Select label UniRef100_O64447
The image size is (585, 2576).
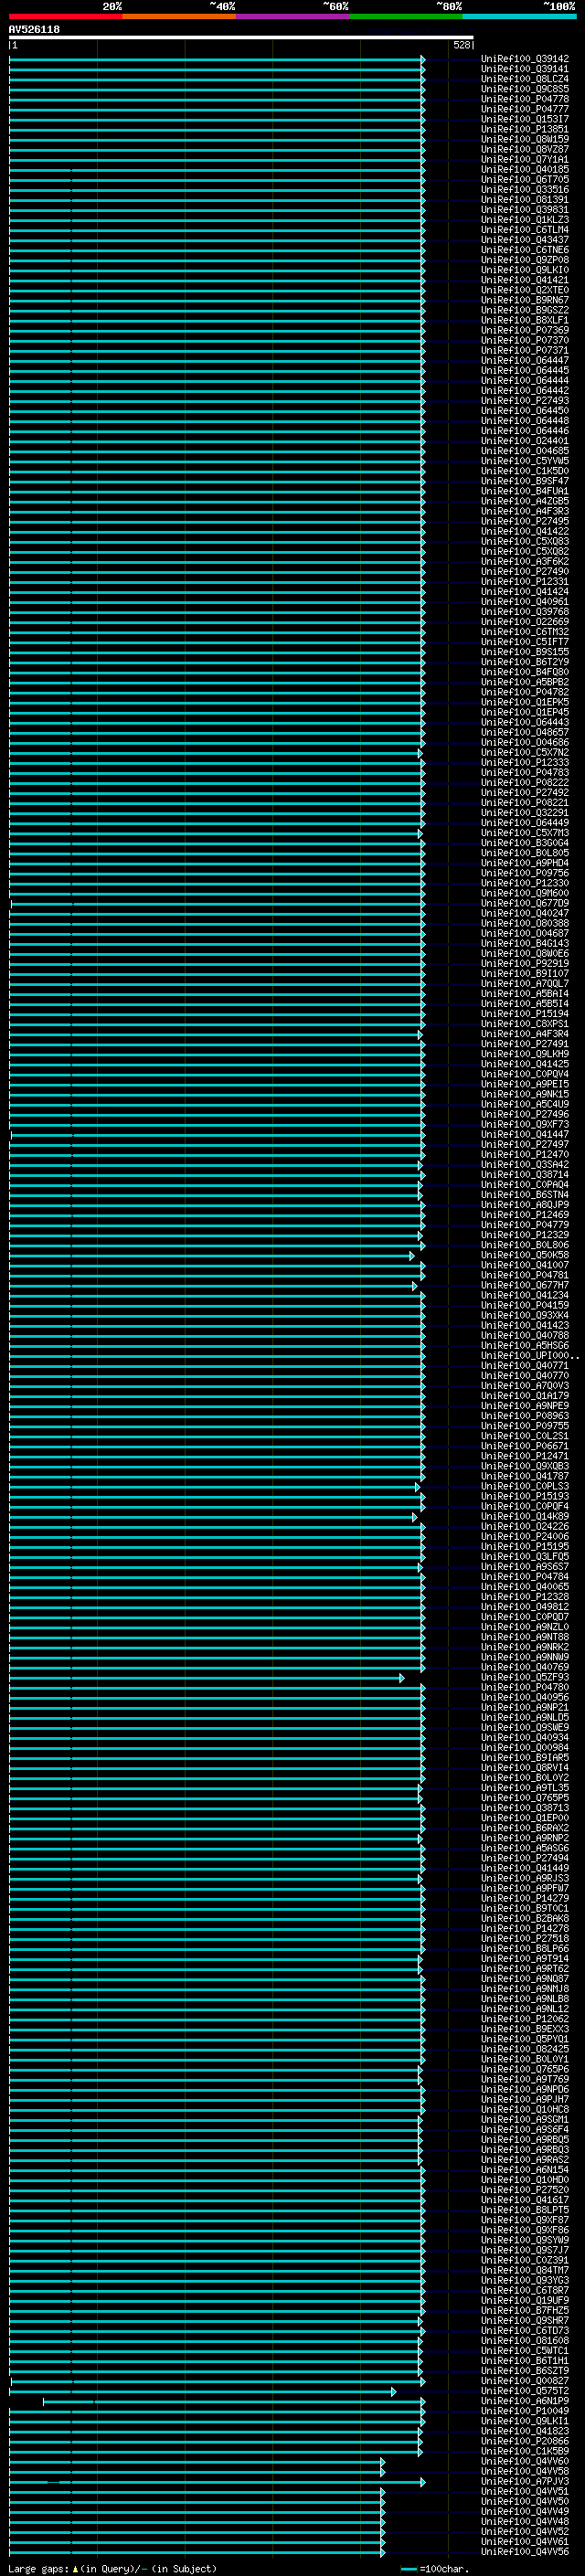tap(525, 360)
